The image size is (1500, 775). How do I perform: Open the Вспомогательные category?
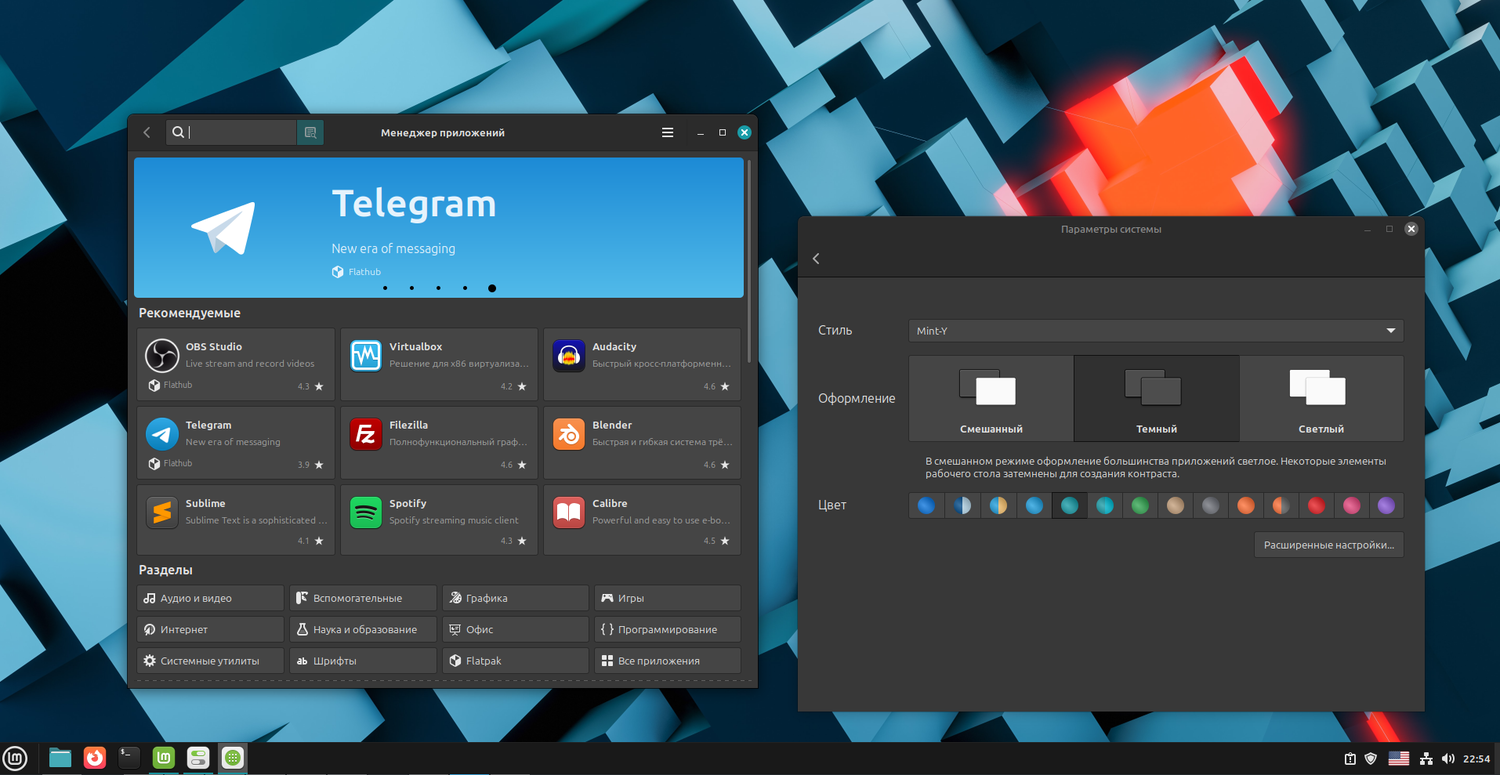click(x=363, y=598)
